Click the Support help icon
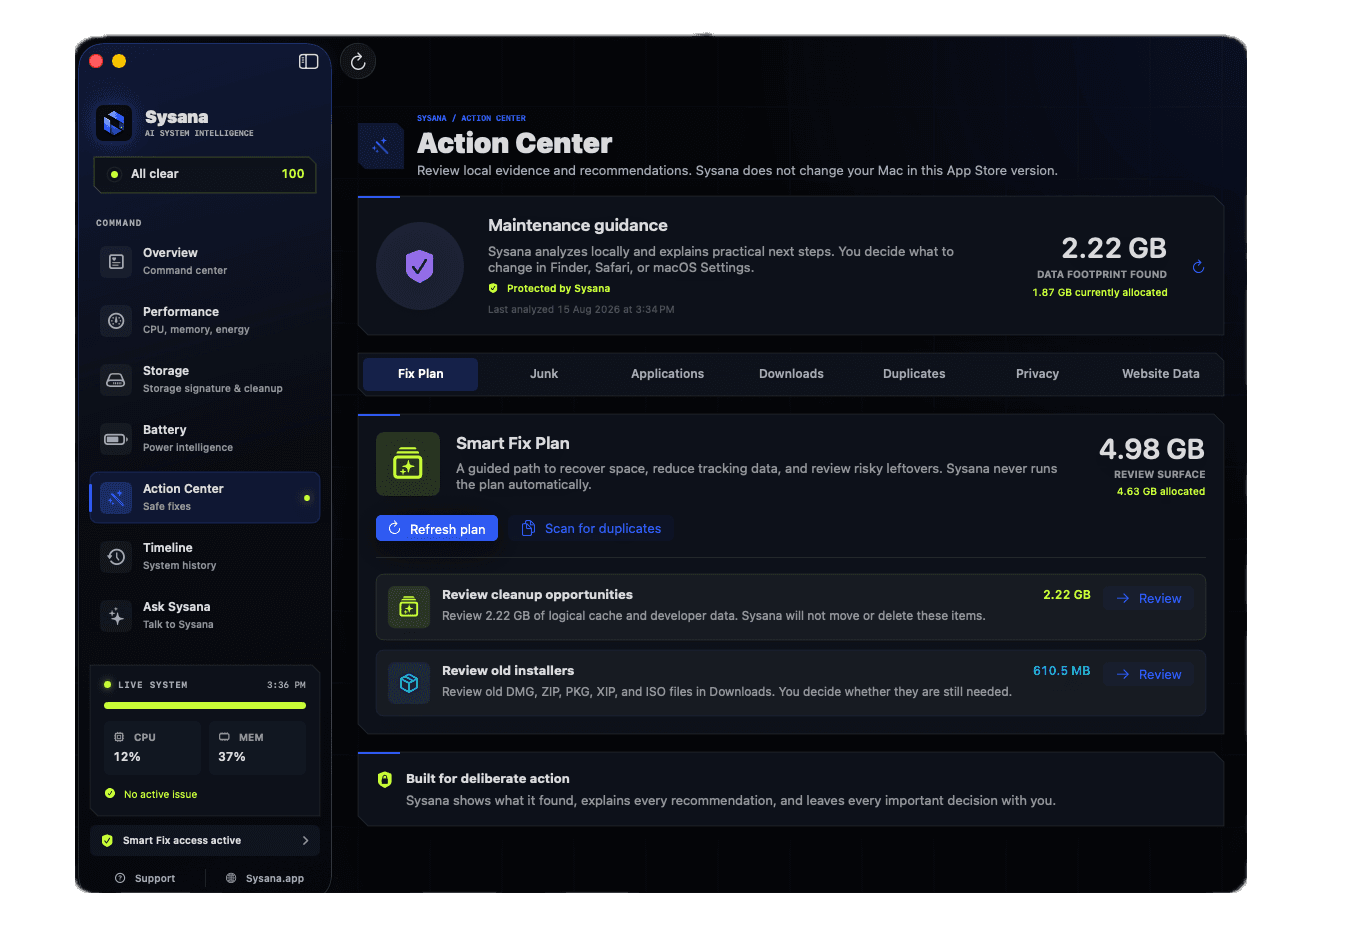 [120, 878]
